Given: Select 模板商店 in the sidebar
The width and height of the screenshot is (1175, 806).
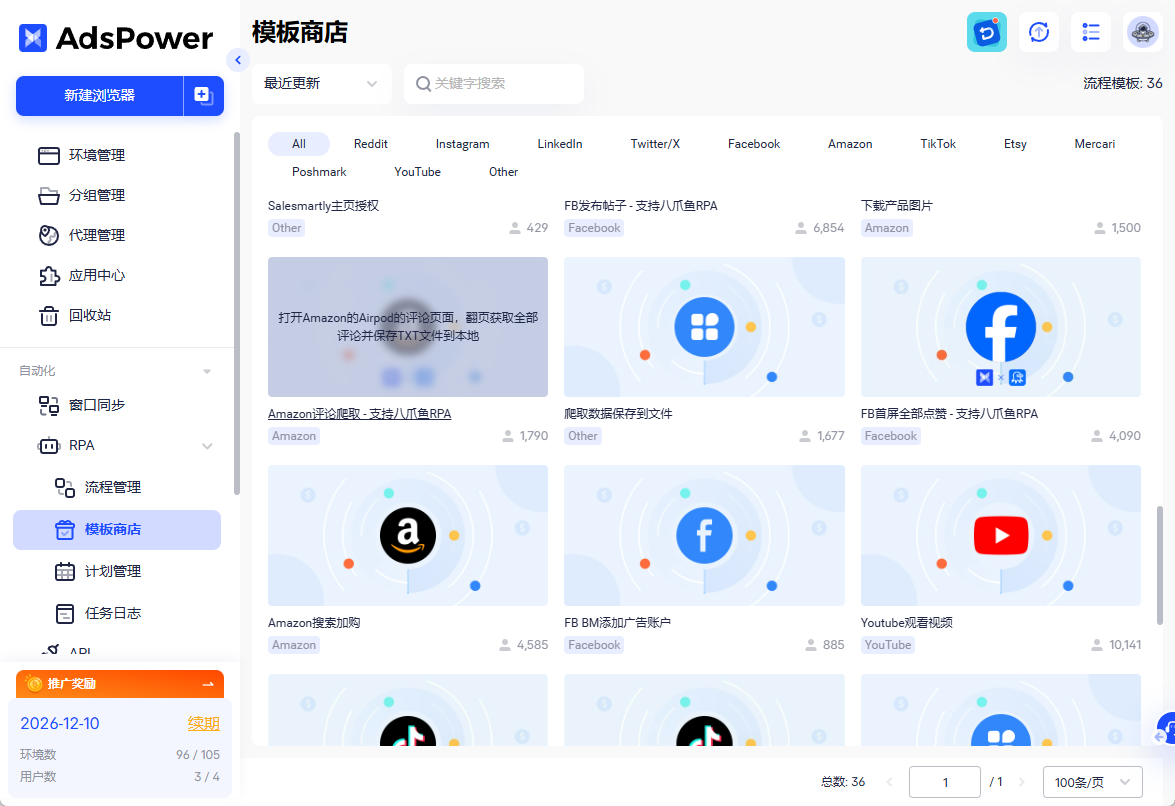Looking at the screenshot, I should [x=117, y=530].
